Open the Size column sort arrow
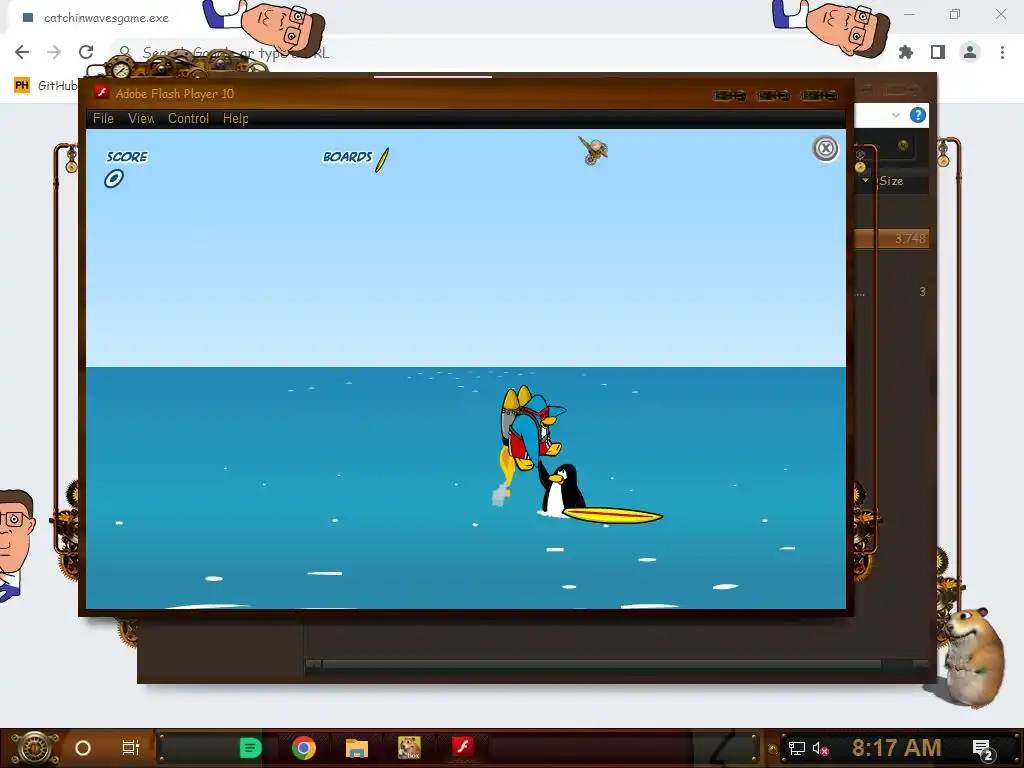The image size is (1024, 768). [x=865, y=180]
